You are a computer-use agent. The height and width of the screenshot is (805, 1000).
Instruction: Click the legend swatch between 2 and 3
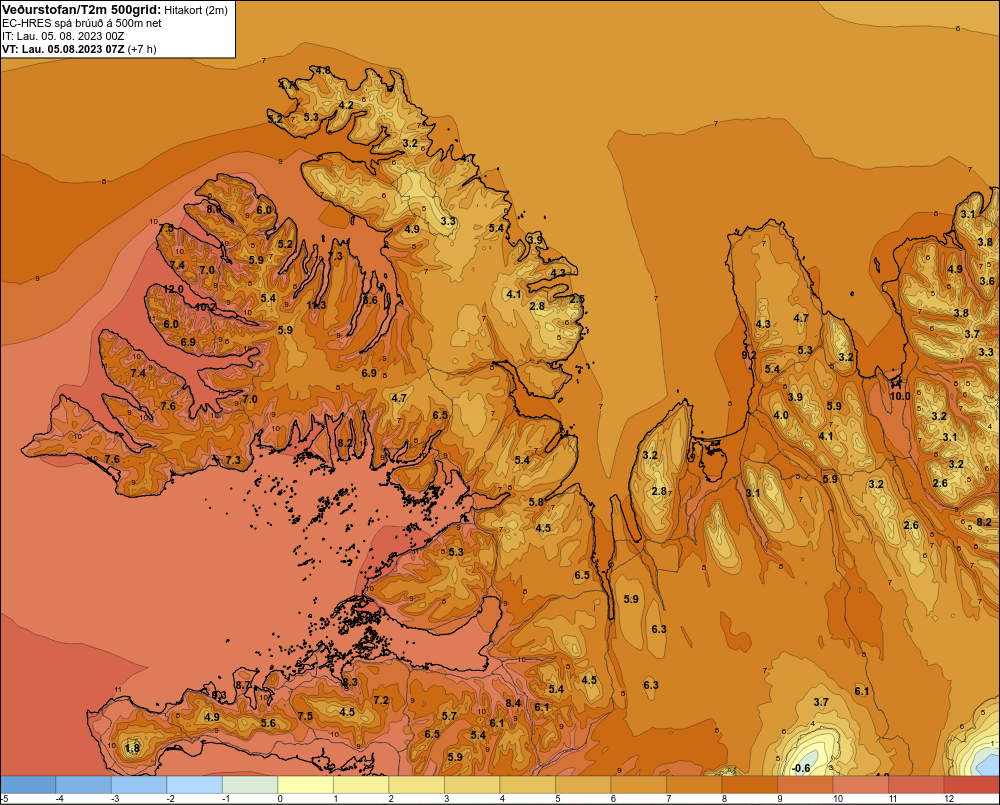416,785
